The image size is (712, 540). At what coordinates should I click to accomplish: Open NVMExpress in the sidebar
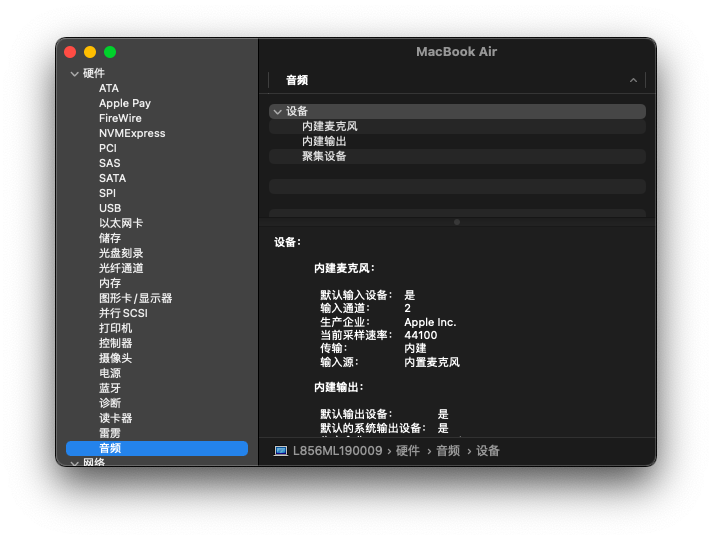pyautogui.click(x=132, y=133)
